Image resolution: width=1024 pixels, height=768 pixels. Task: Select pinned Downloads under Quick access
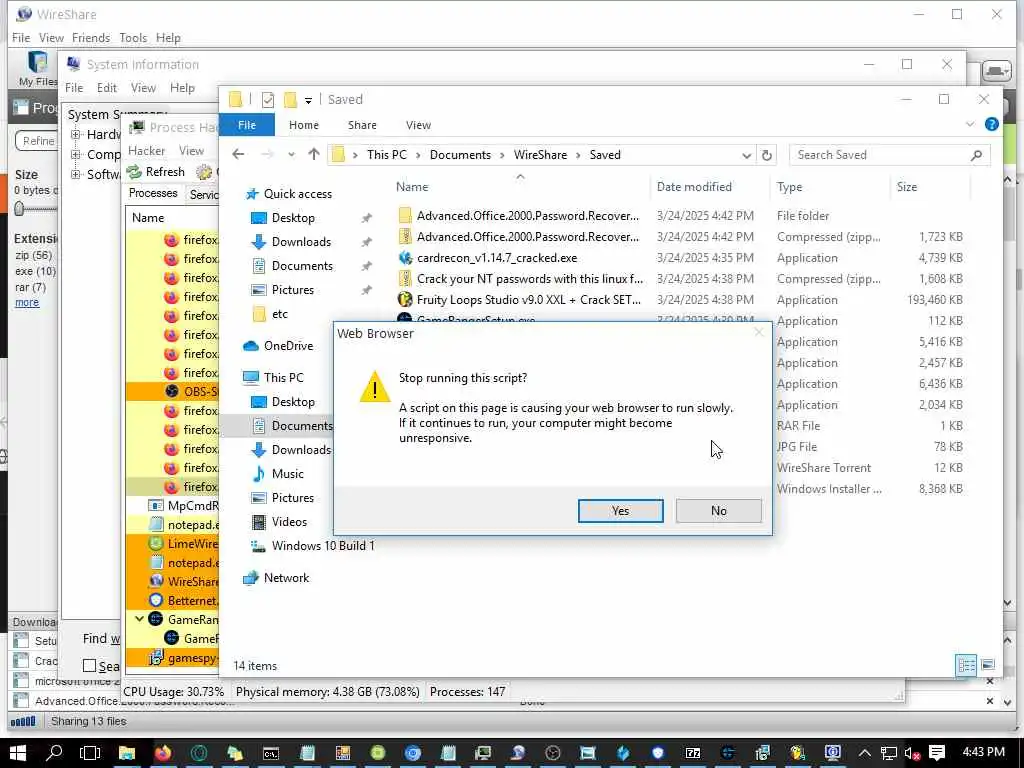click(x=301, y=242)
